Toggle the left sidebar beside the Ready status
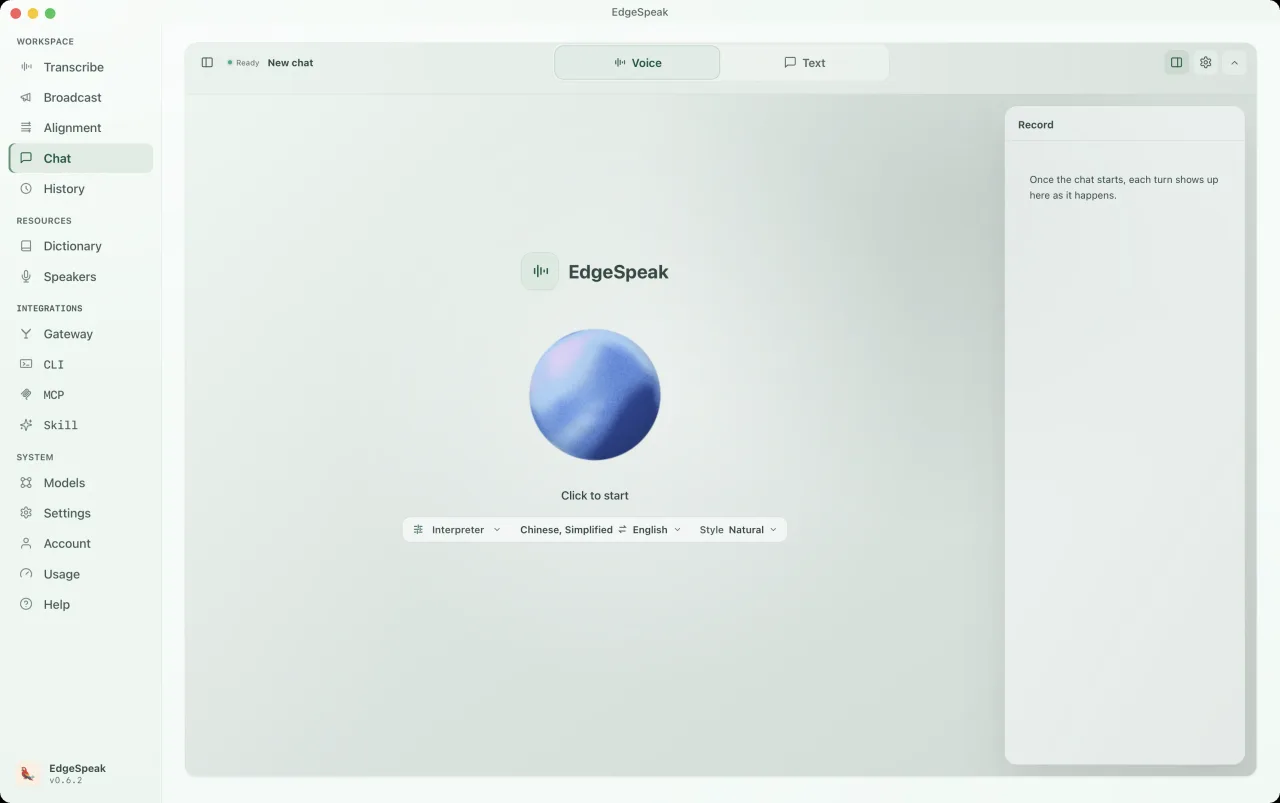This screenshot has width=1280, height=803. click(x=207, y=62)
